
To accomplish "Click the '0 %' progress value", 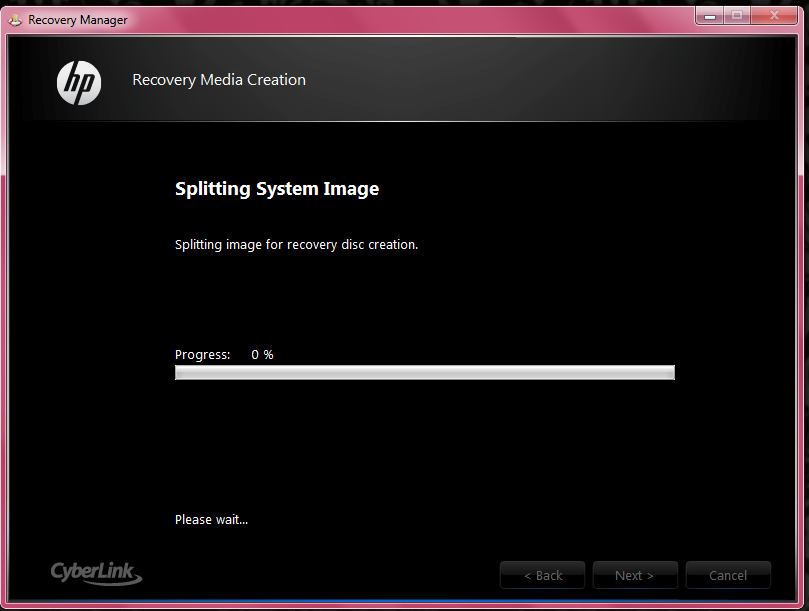I will (262, 355).
